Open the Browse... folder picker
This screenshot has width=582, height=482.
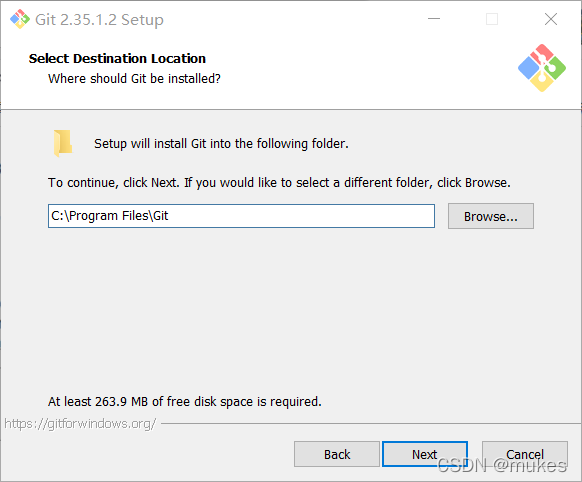click(491, 216)
